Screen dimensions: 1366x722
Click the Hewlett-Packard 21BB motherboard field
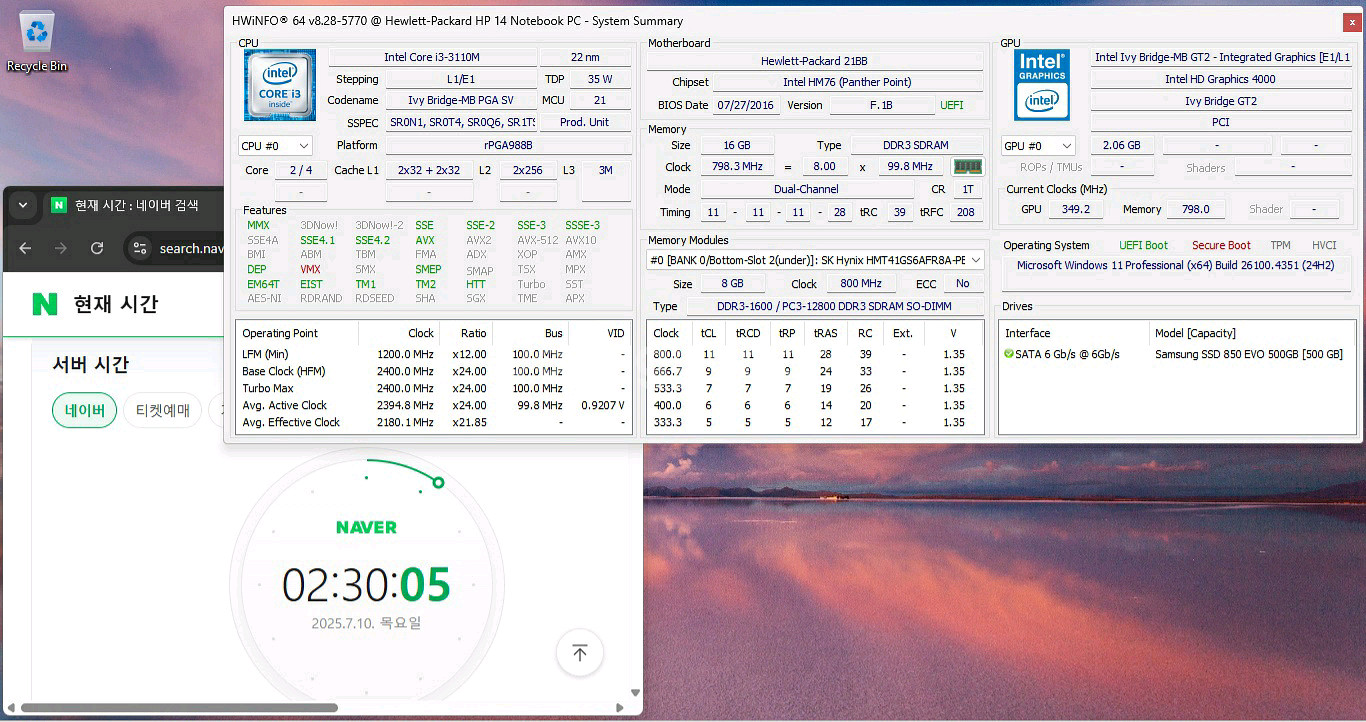(814, 61)
